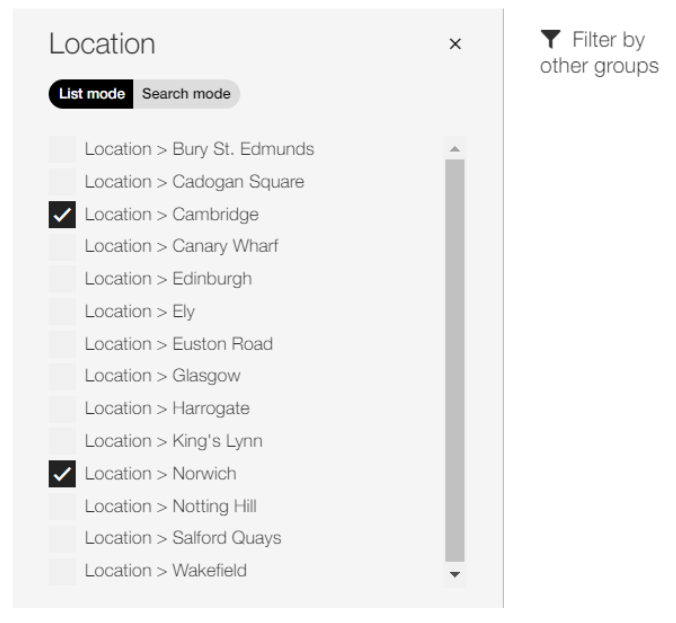Click the scrollbar down arrow
Image resolution: width=676 pixels, height=623 pixels.
click(x=454, y=574)
